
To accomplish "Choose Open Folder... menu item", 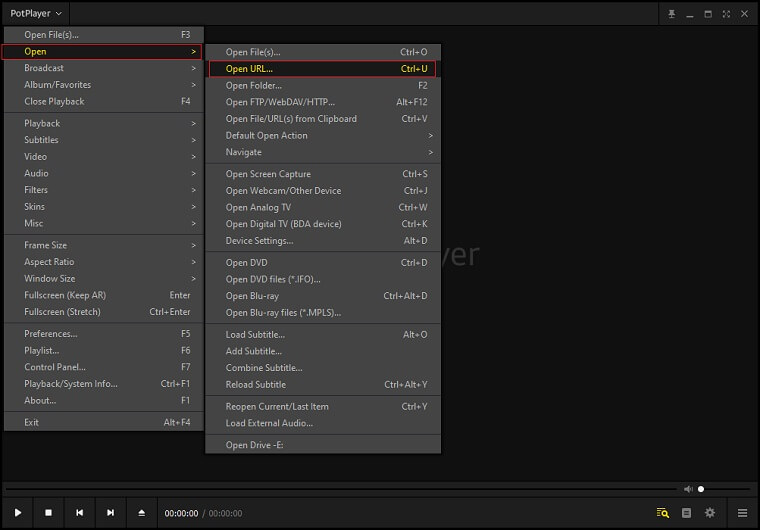I will (323, 85).
